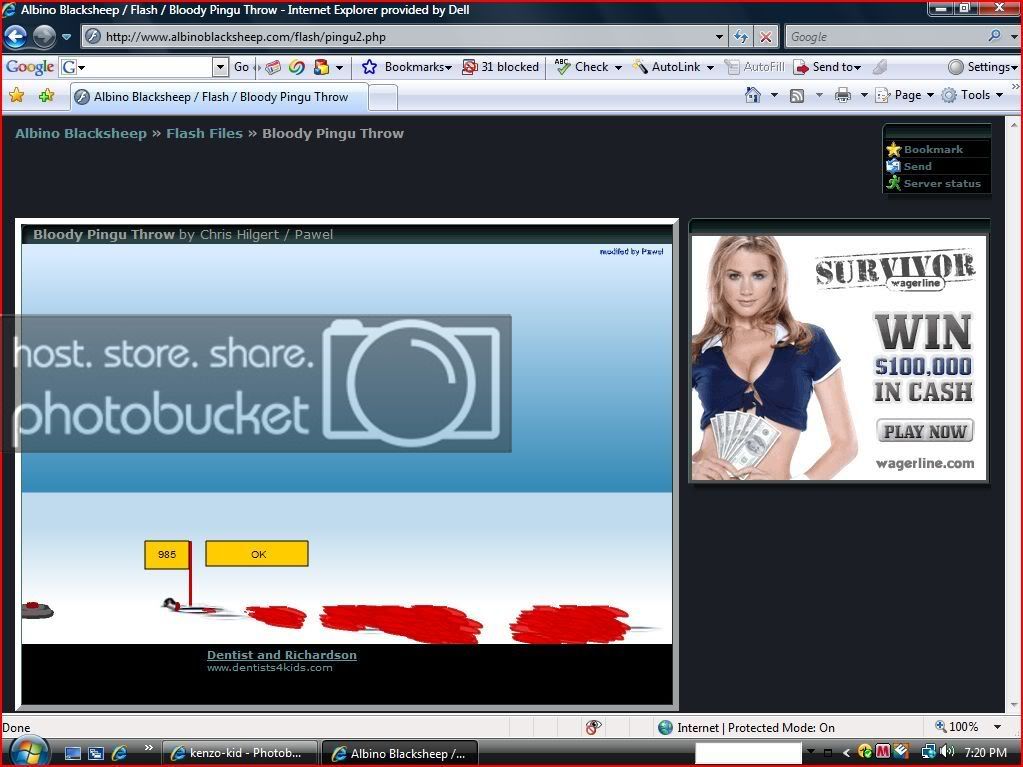Click the Add to Favorites icon
This screenshot has height=767, width=1023.
tap(46, 96)
